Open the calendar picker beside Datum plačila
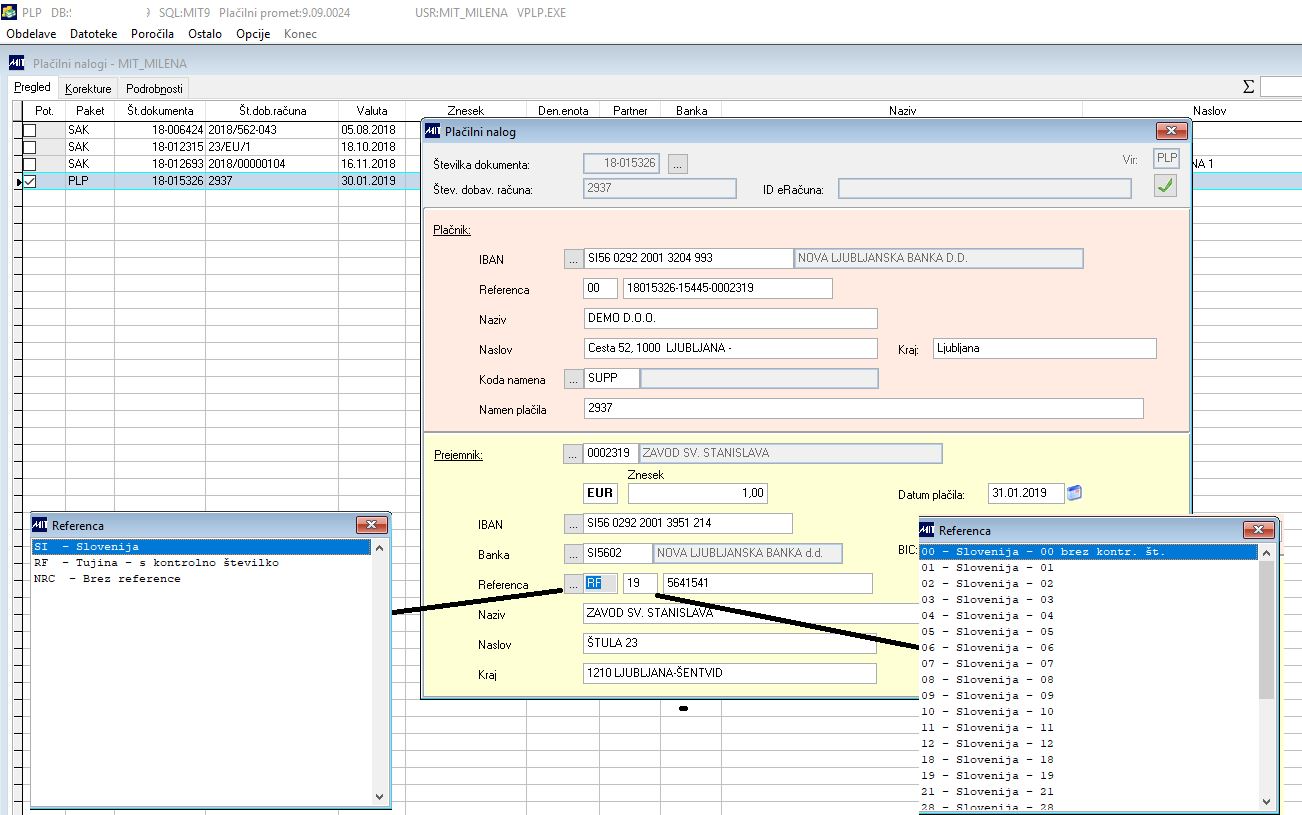This screenshot has width=1302, height=815. [1075, 493]
